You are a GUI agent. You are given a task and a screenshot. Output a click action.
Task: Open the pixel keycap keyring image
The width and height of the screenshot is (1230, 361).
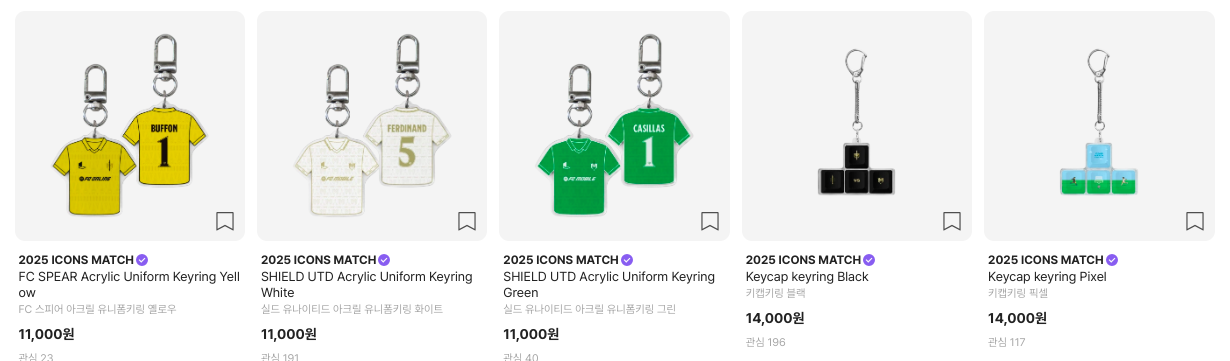tap(1099, 126)
